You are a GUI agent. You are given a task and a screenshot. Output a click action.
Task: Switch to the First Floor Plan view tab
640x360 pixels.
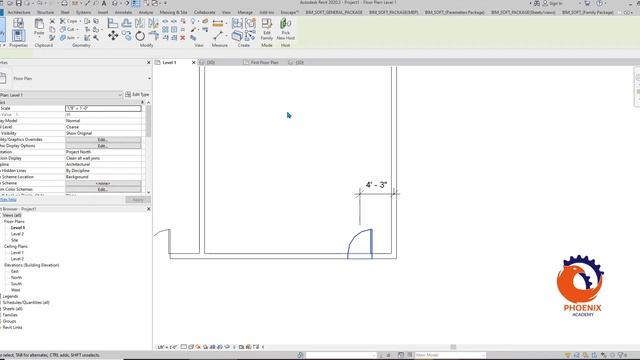tap(264, 62)
